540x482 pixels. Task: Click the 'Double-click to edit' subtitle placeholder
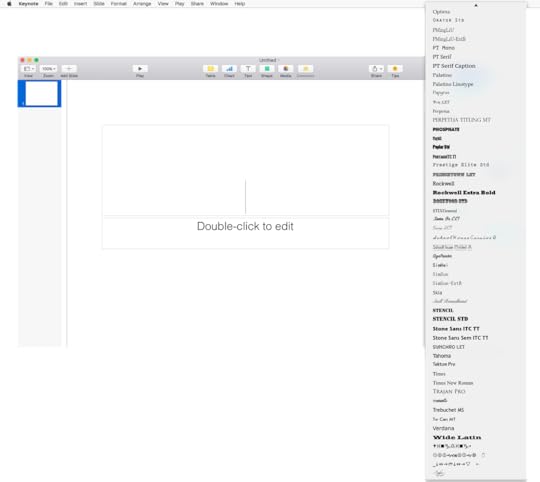[245, 232]
